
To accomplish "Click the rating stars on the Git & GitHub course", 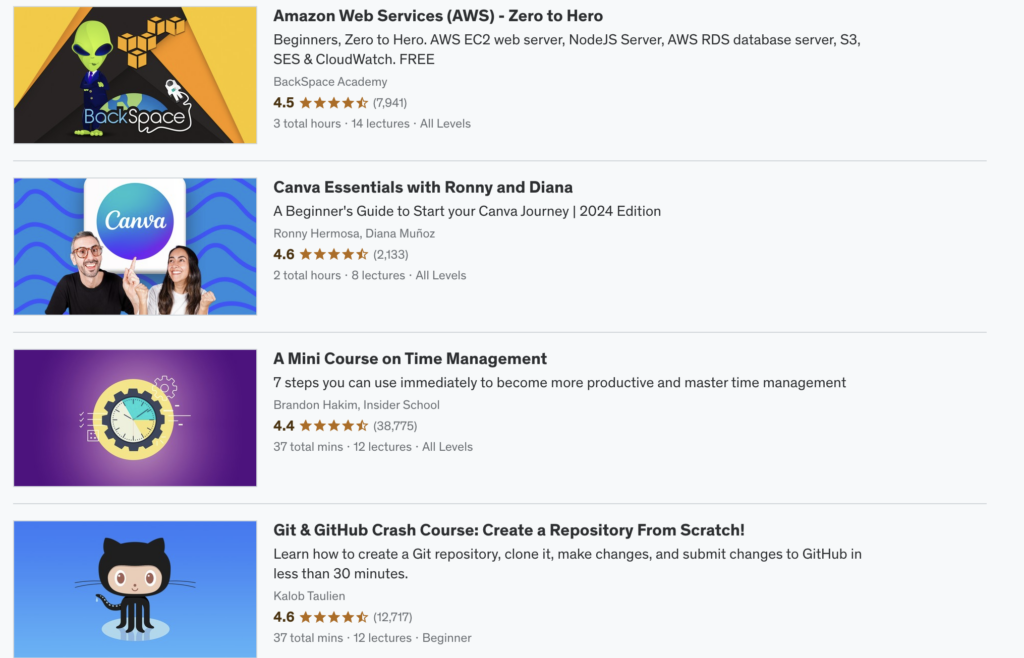I will pyautogui.click(x=334, y=617).
